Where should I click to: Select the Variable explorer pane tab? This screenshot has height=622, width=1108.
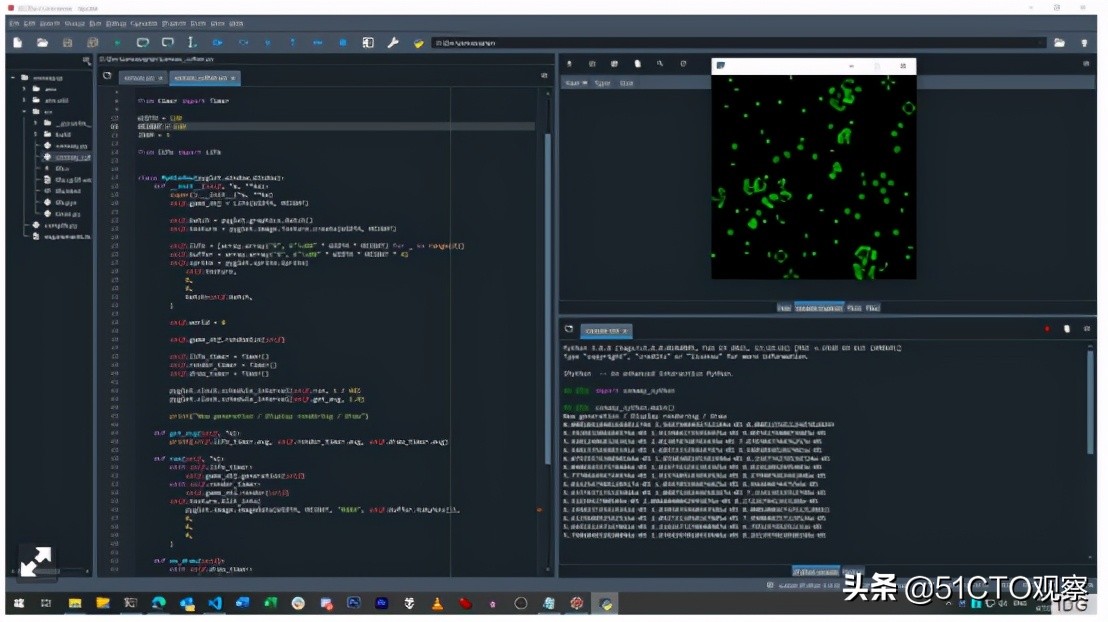click(819, 308)
